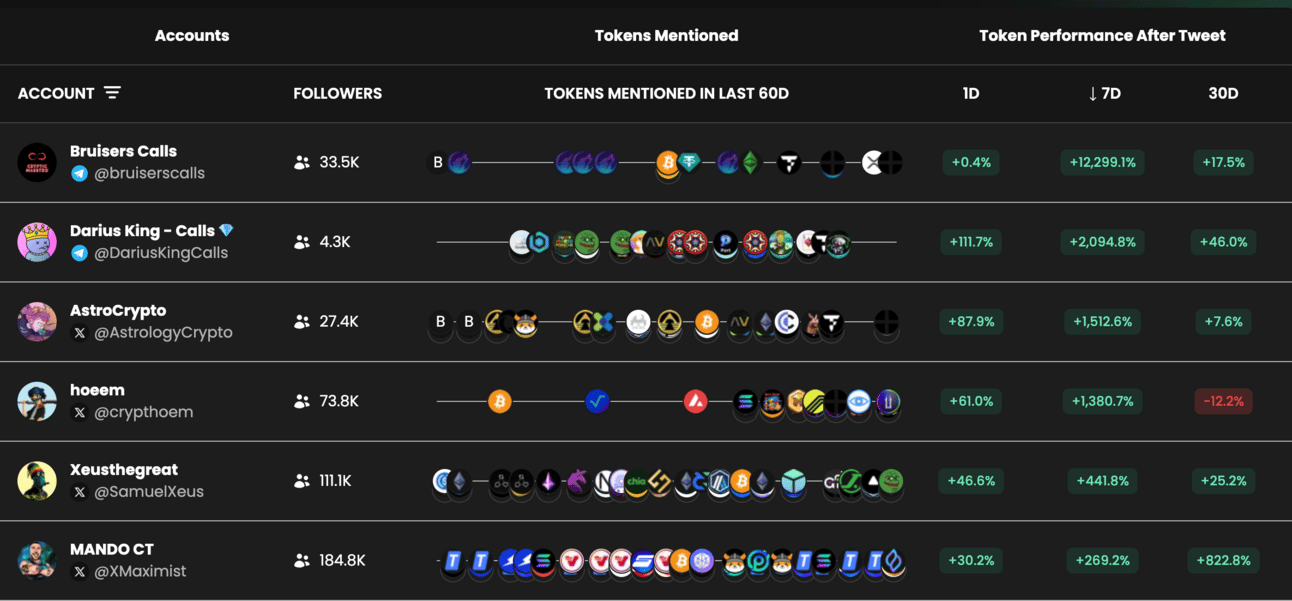Select the Tokens Mentioned header section

click(x=666, y=35)
